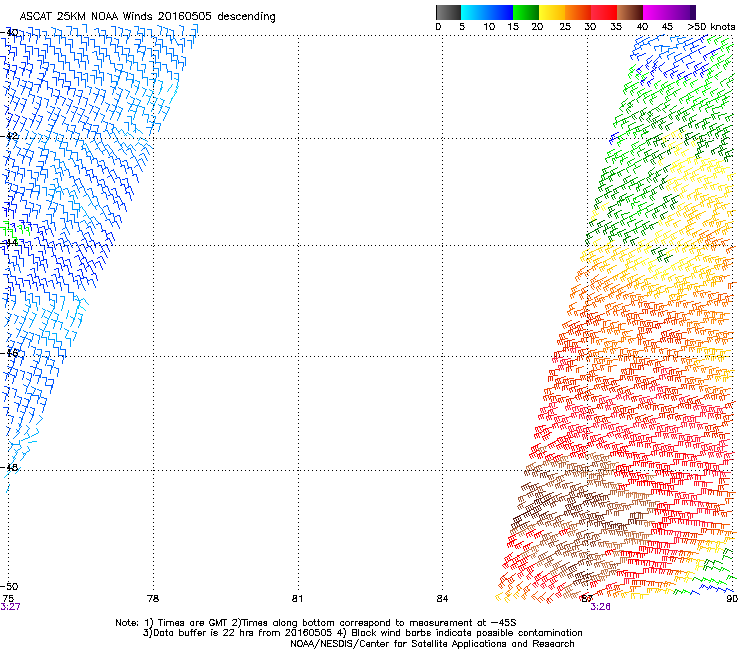Select the '-44' latitude axis label
740x650 pixels.
(x=9, y=243)
